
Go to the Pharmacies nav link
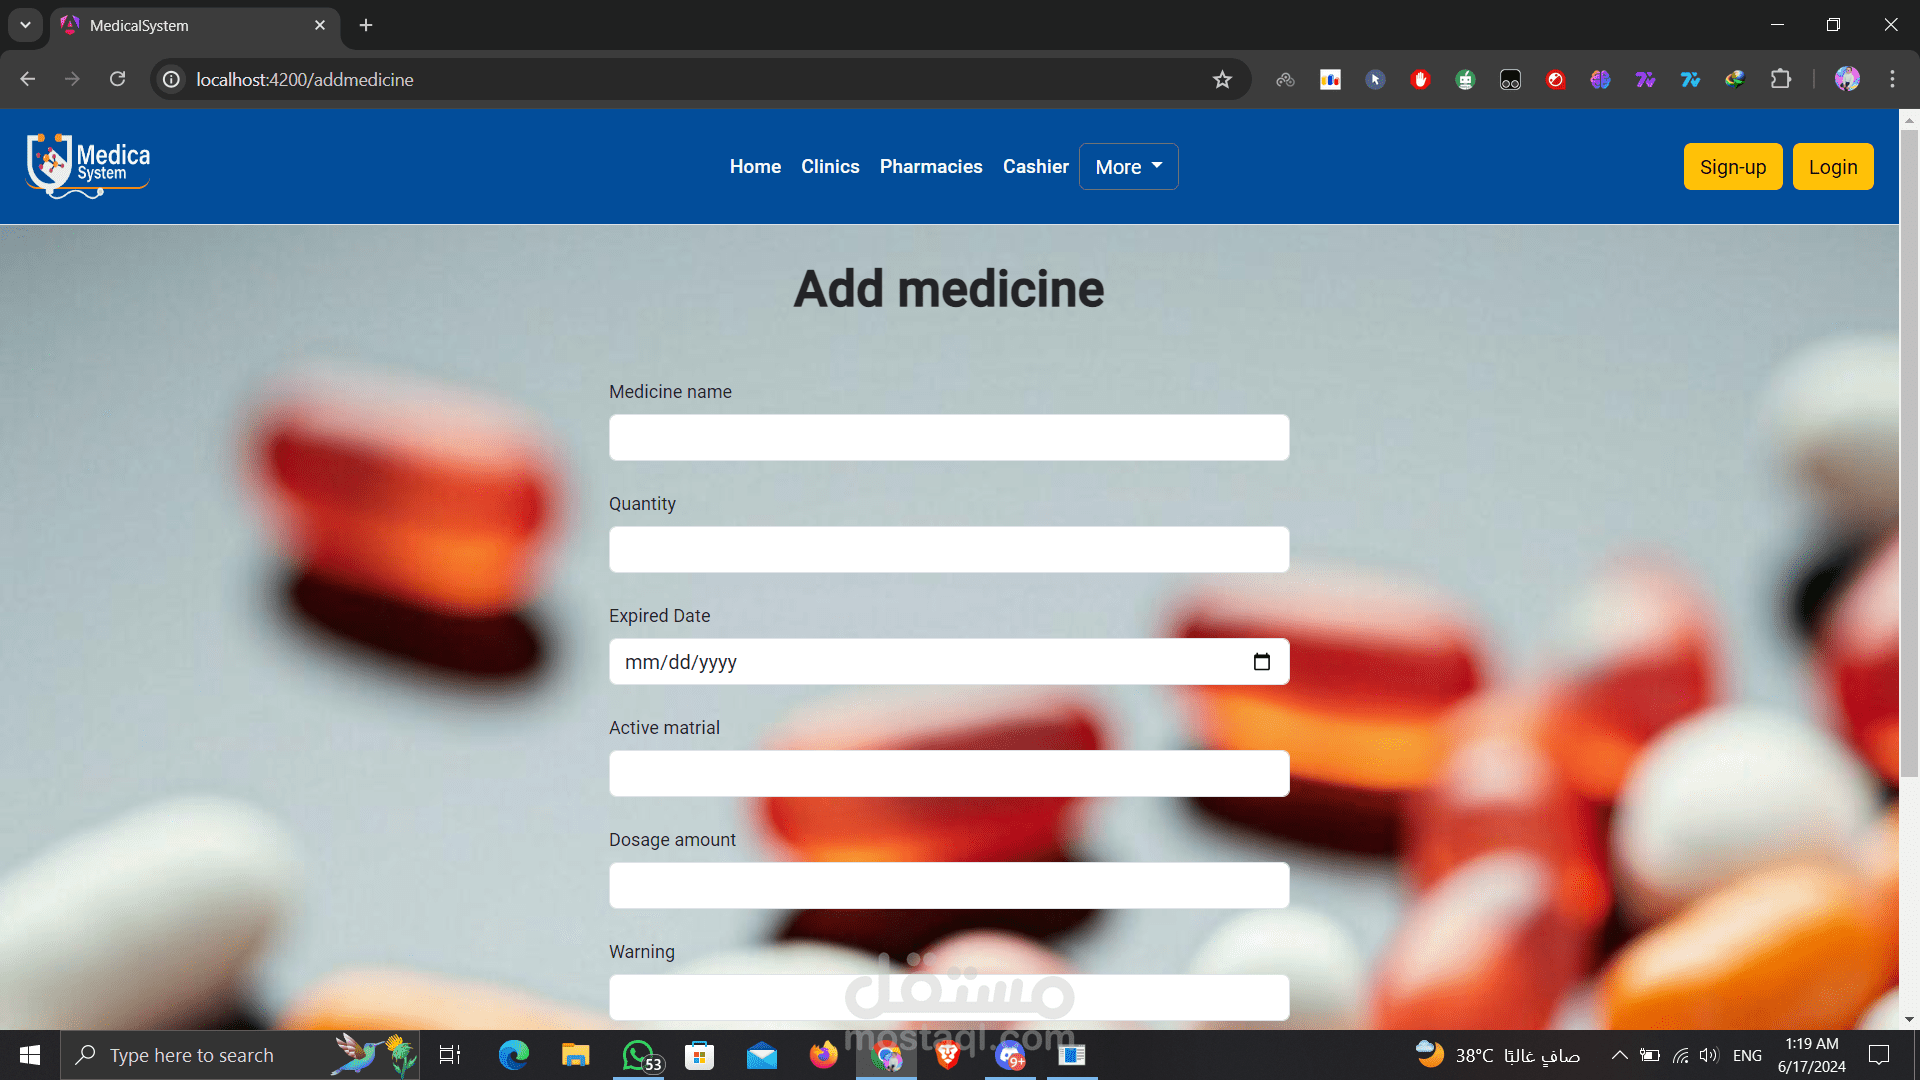(930, 167)
